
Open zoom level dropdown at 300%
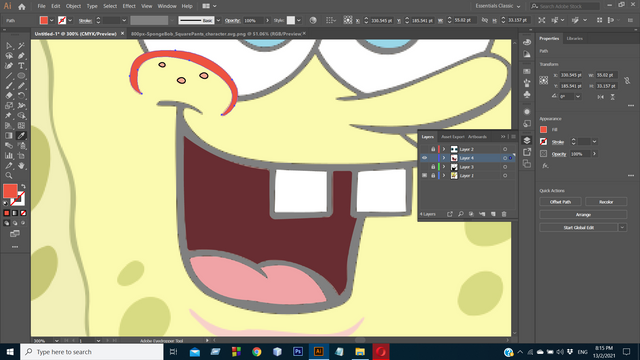(56, 340)
